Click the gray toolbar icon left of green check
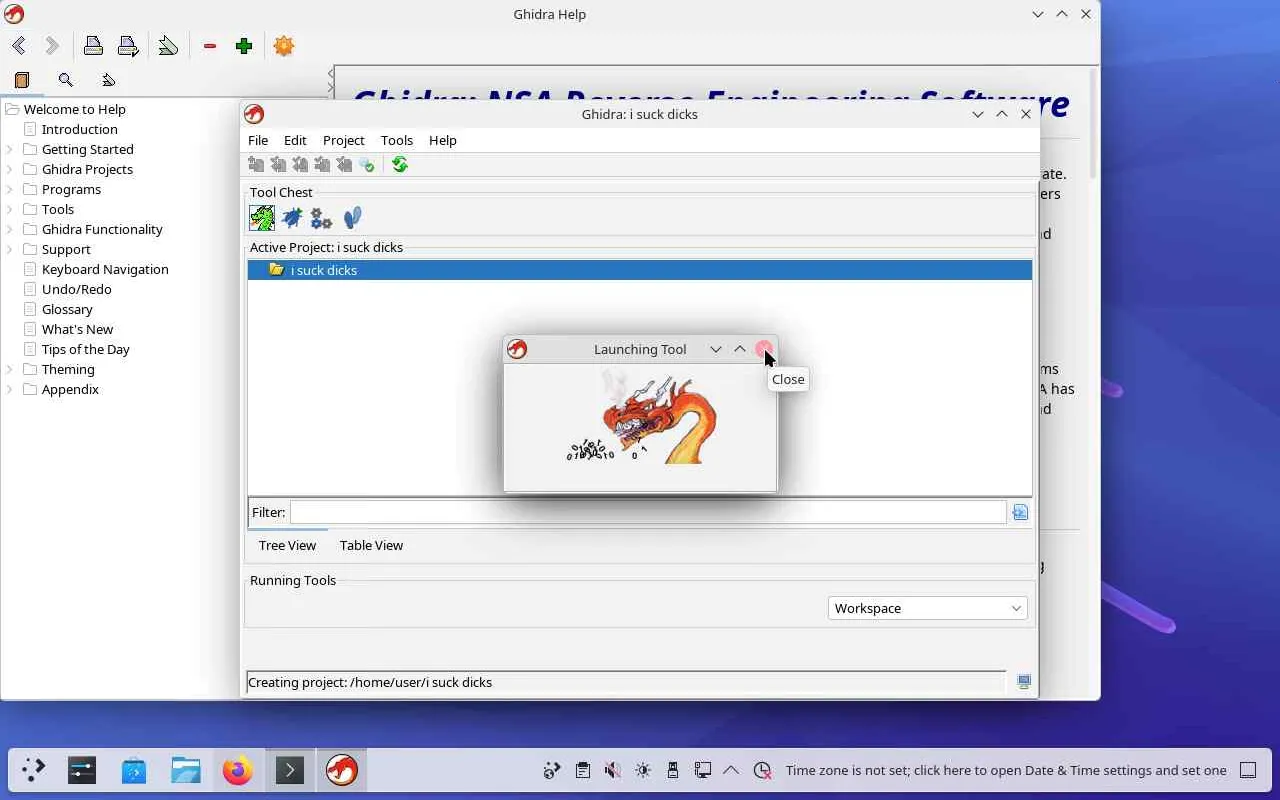 point(344,165)
